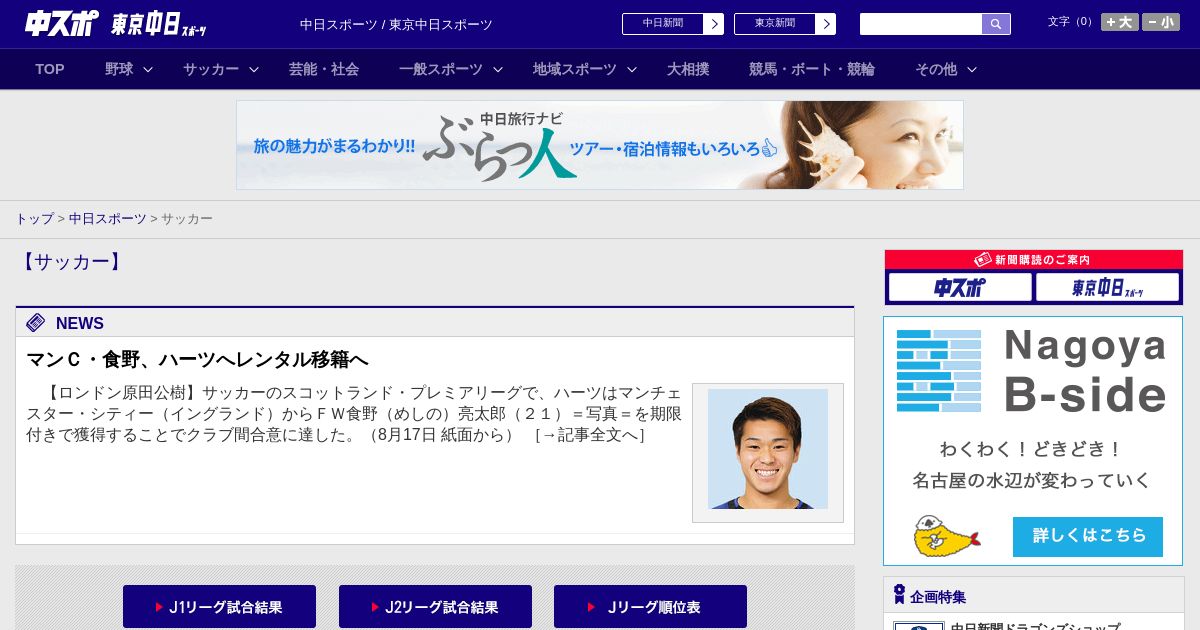Open headline マンC・食野、ハーツへレンタル移籍へ
The image size is (1200, 630).
pos(197,360)
